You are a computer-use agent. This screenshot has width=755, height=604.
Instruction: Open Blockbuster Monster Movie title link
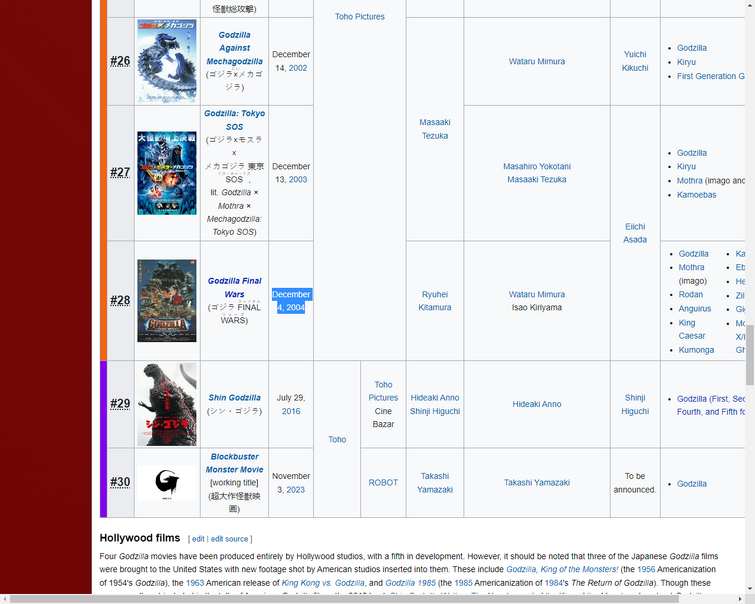[234, 463]
